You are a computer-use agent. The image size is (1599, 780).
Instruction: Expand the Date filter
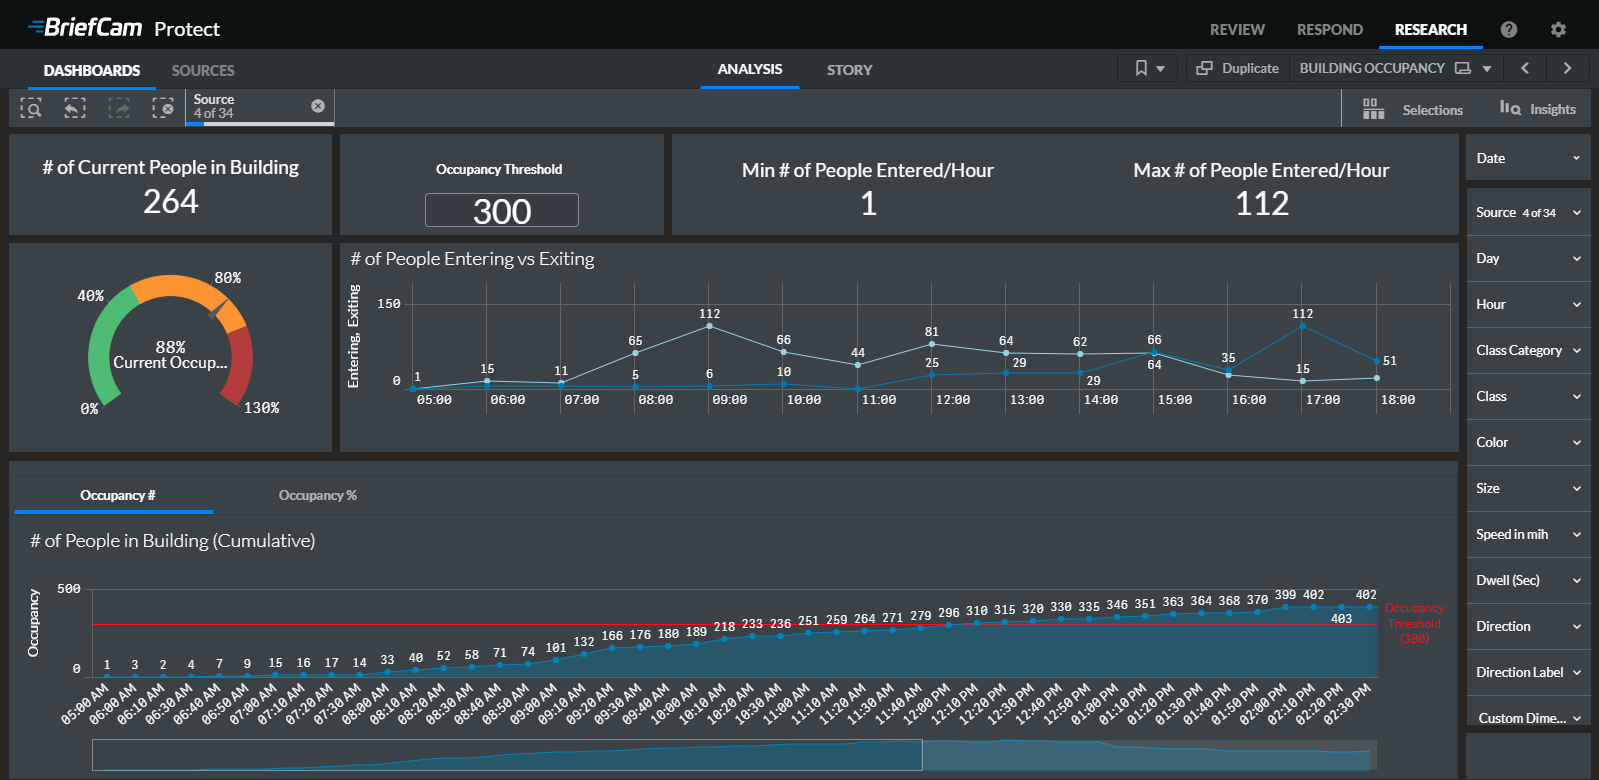1528,158
